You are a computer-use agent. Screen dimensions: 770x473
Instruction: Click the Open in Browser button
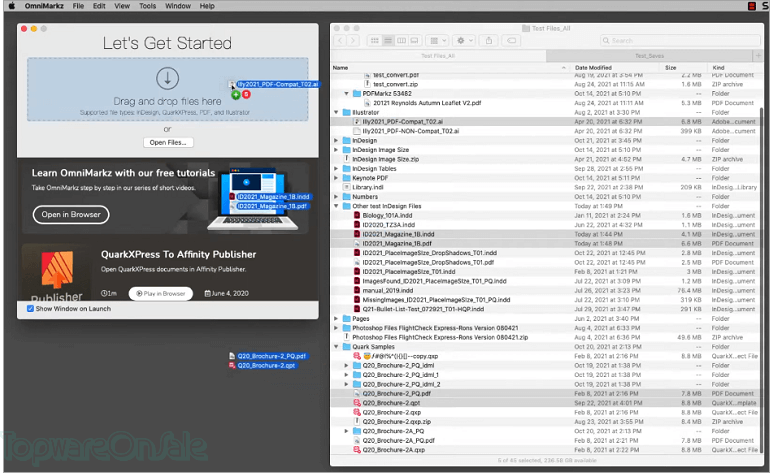71,215
